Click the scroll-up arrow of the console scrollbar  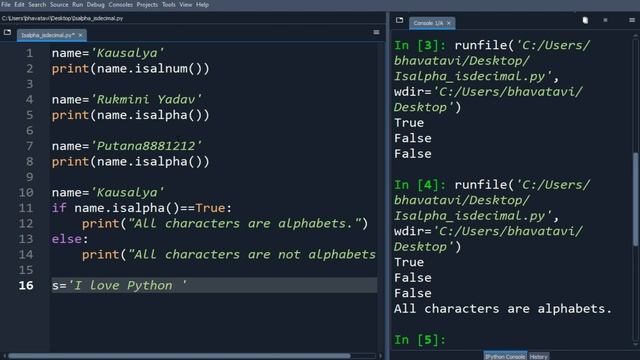(636, 36)
